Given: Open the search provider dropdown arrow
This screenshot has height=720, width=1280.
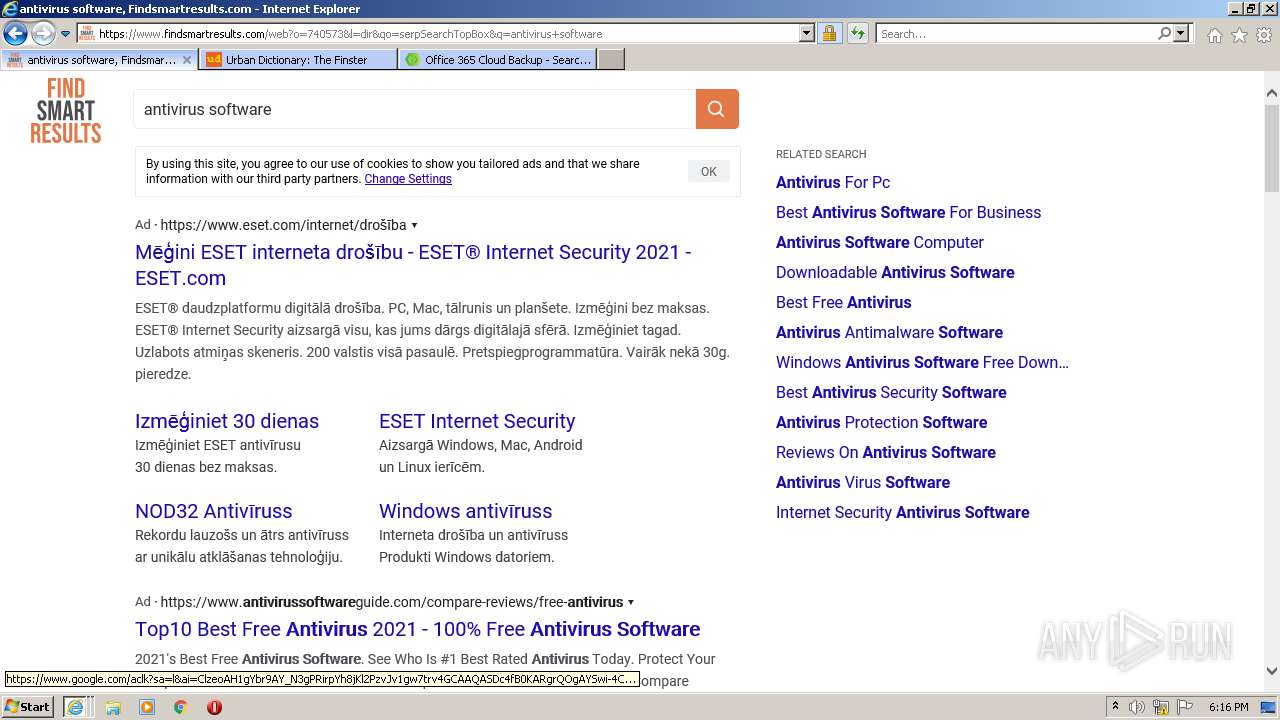Looking at the screenshot, I should 1181,34.
